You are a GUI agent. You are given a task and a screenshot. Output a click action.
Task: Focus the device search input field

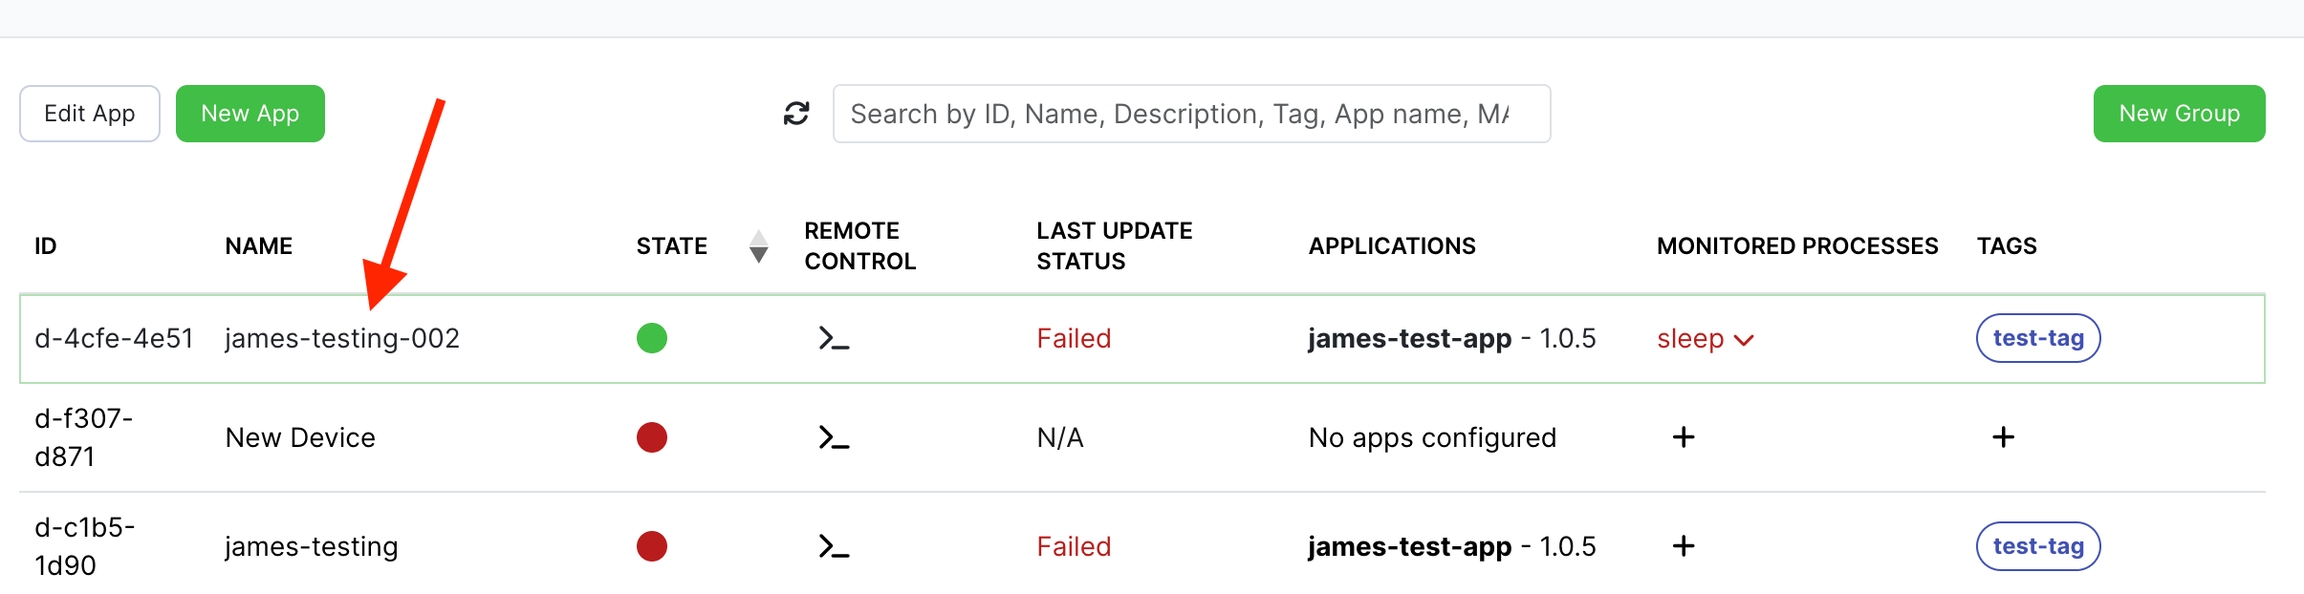point(1191,114)
